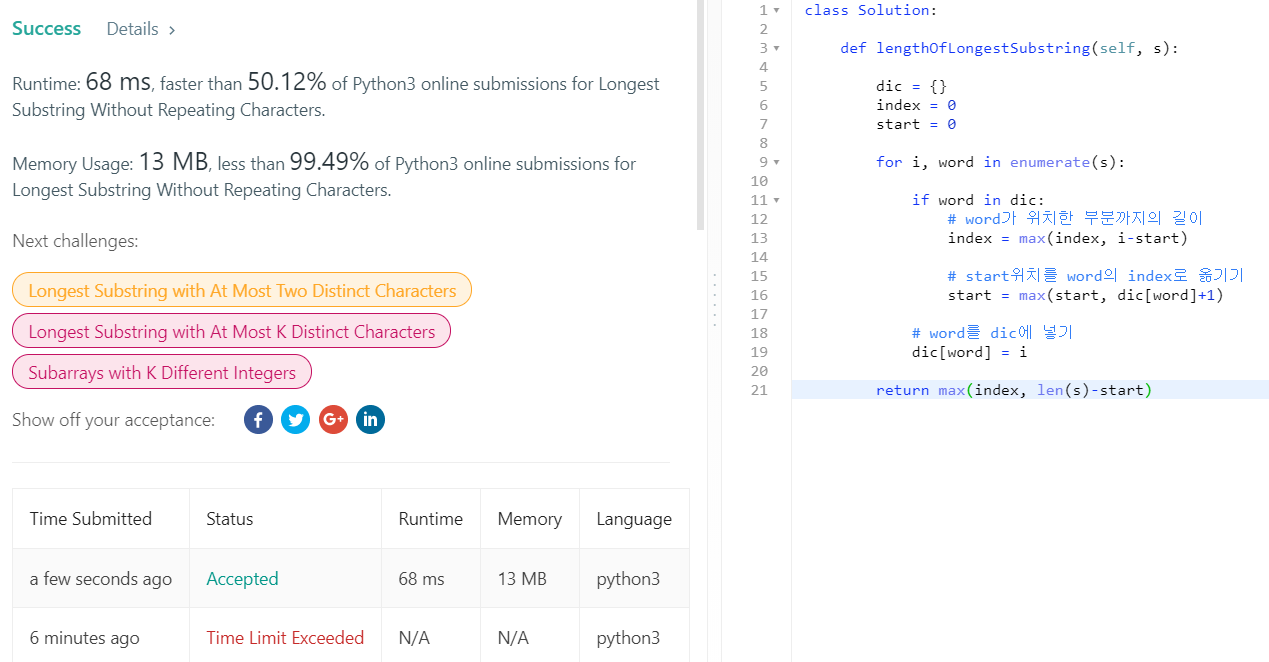Image resolution: width=1269 pixels, height=662 pixels.
Task: Click code line 'start = 0'
Action: [916, 124]
